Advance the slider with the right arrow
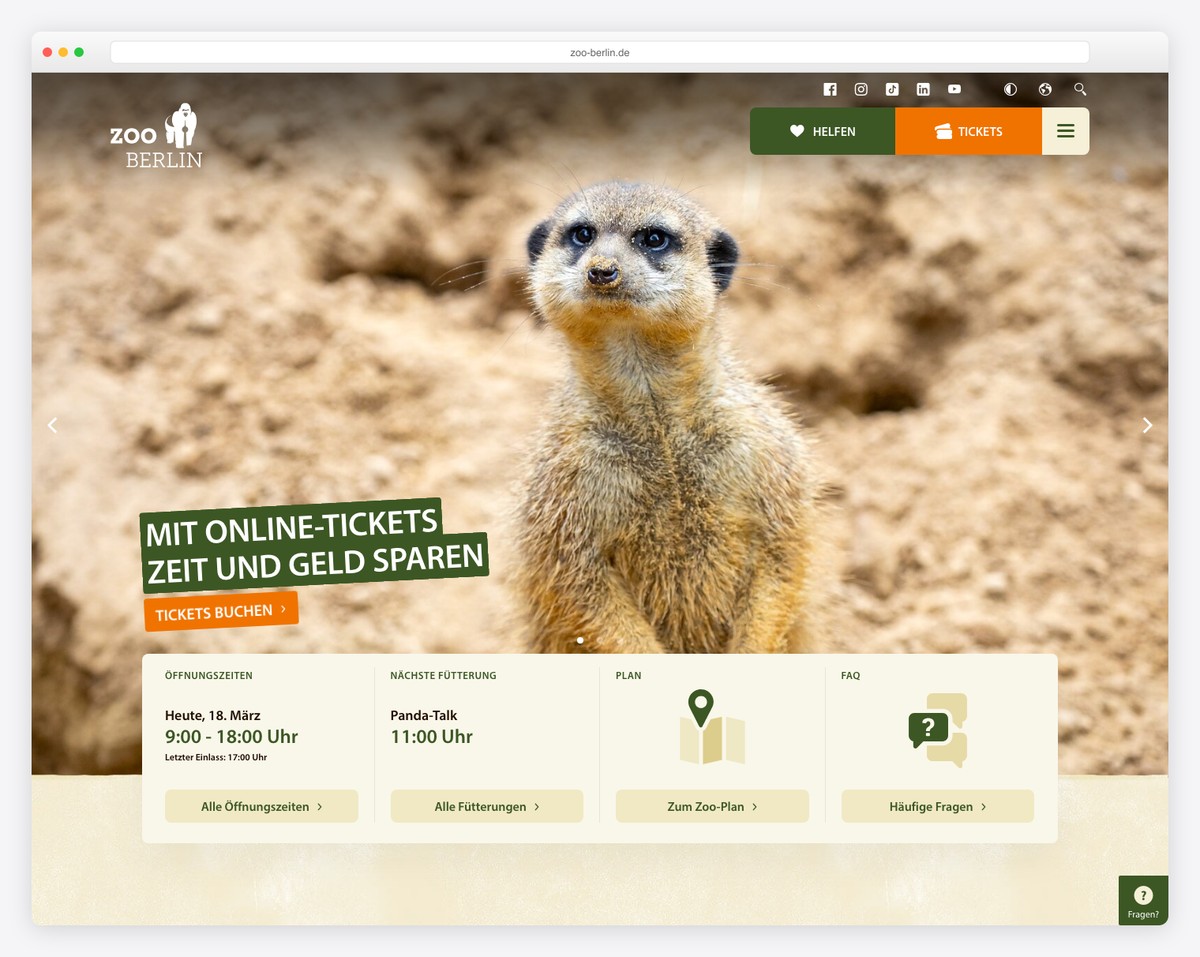 [1147, 424]
